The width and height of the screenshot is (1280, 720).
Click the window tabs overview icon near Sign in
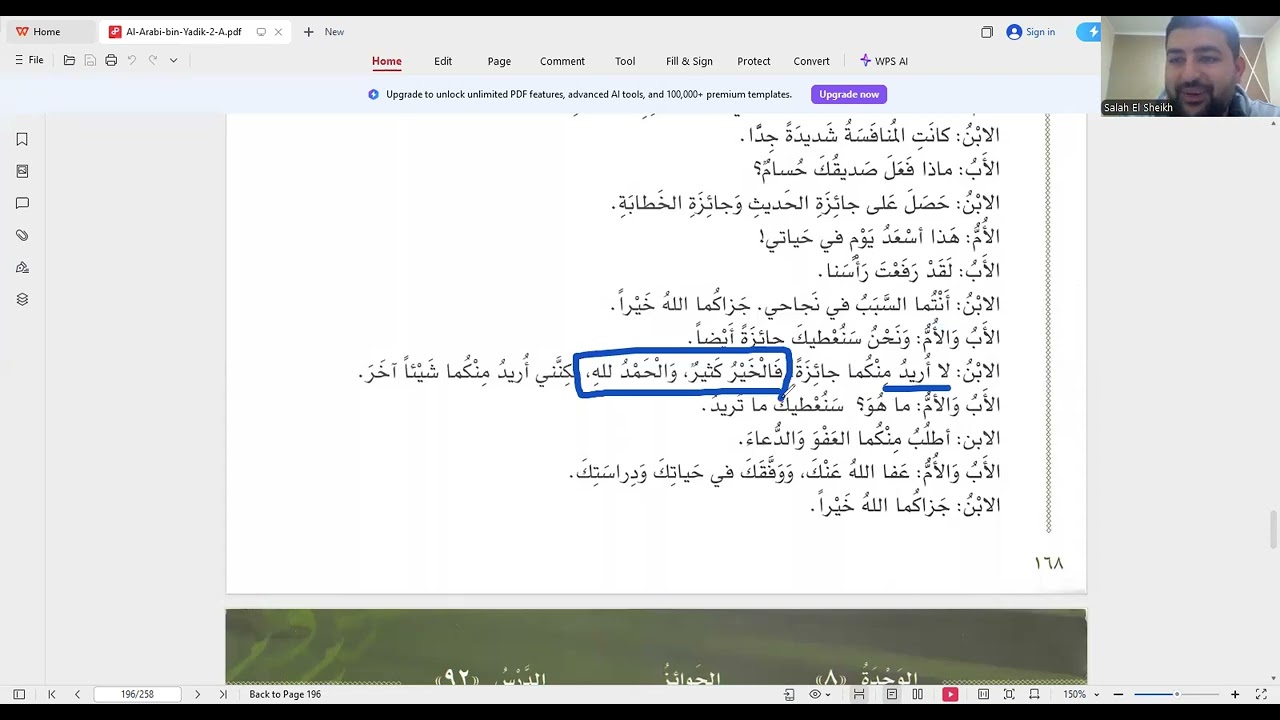[987, 32]
